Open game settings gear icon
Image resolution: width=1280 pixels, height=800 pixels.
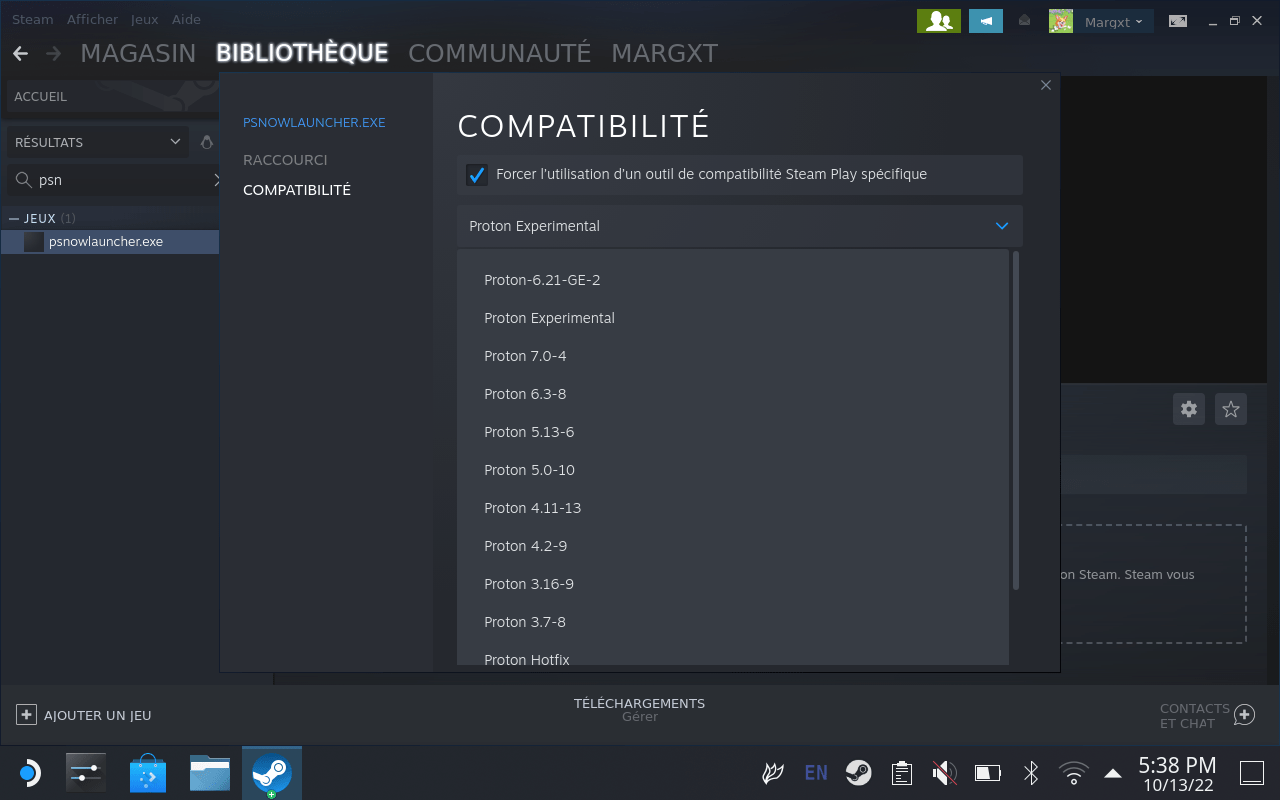(1189, 409)
